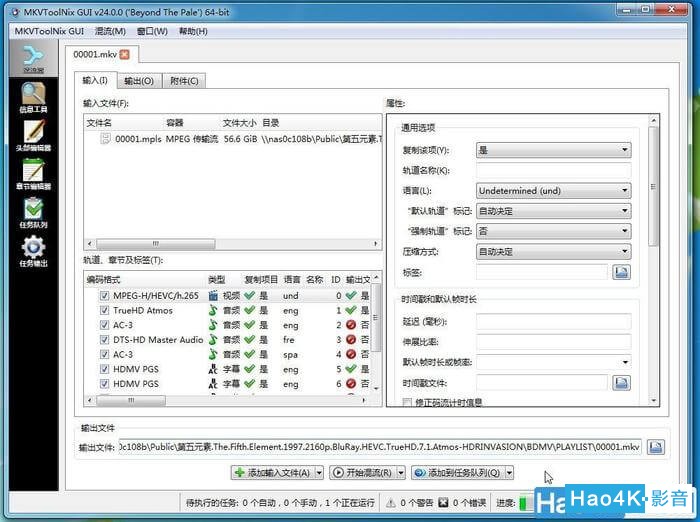Uncheck the DTS-HD Master Audio track
Image resolution: width=700 pixels, height=522 pixels.
[x=104, y=340]
